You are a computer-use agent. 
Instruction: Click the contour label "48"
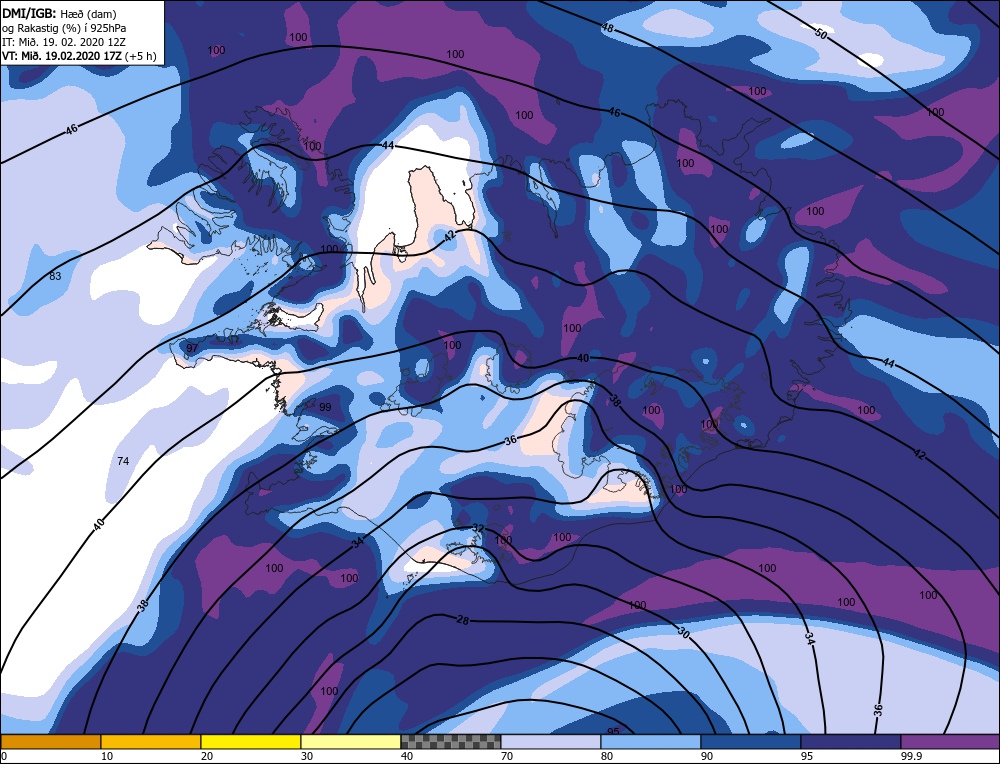607,28
